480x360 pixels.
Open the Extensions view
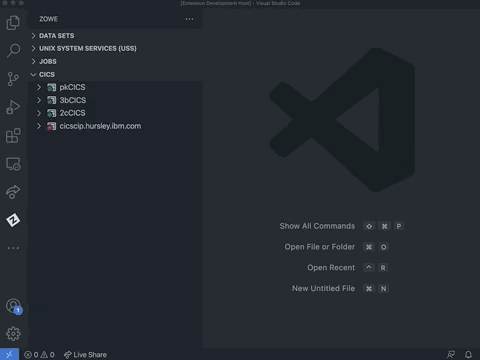(13, 136)
